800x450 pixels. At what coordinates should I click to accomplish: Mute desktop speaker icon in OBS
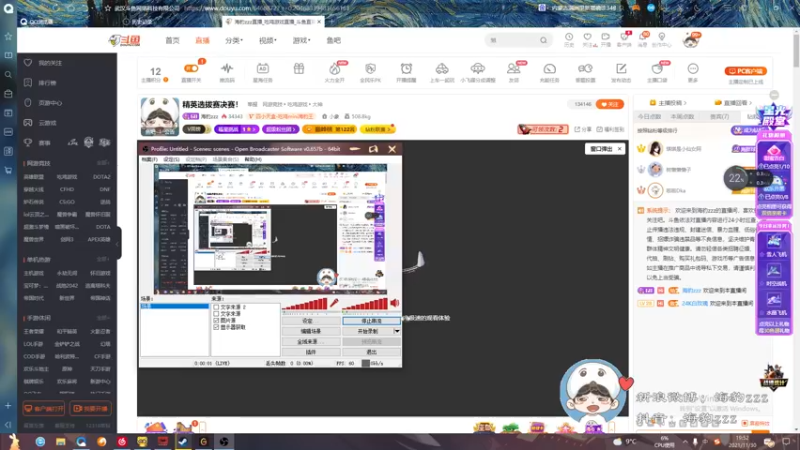point(395,304)
